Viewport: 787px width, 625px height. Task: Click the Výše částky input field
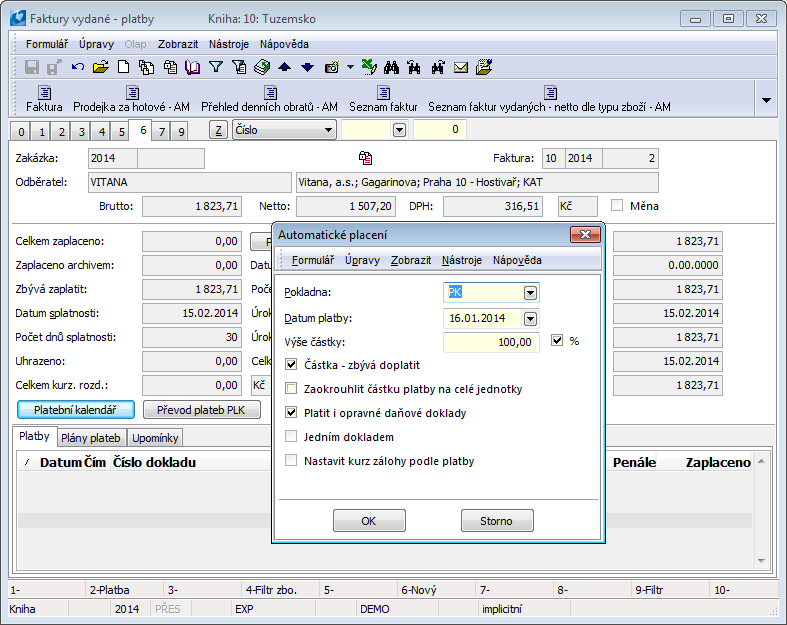click(x=490, y=342)
